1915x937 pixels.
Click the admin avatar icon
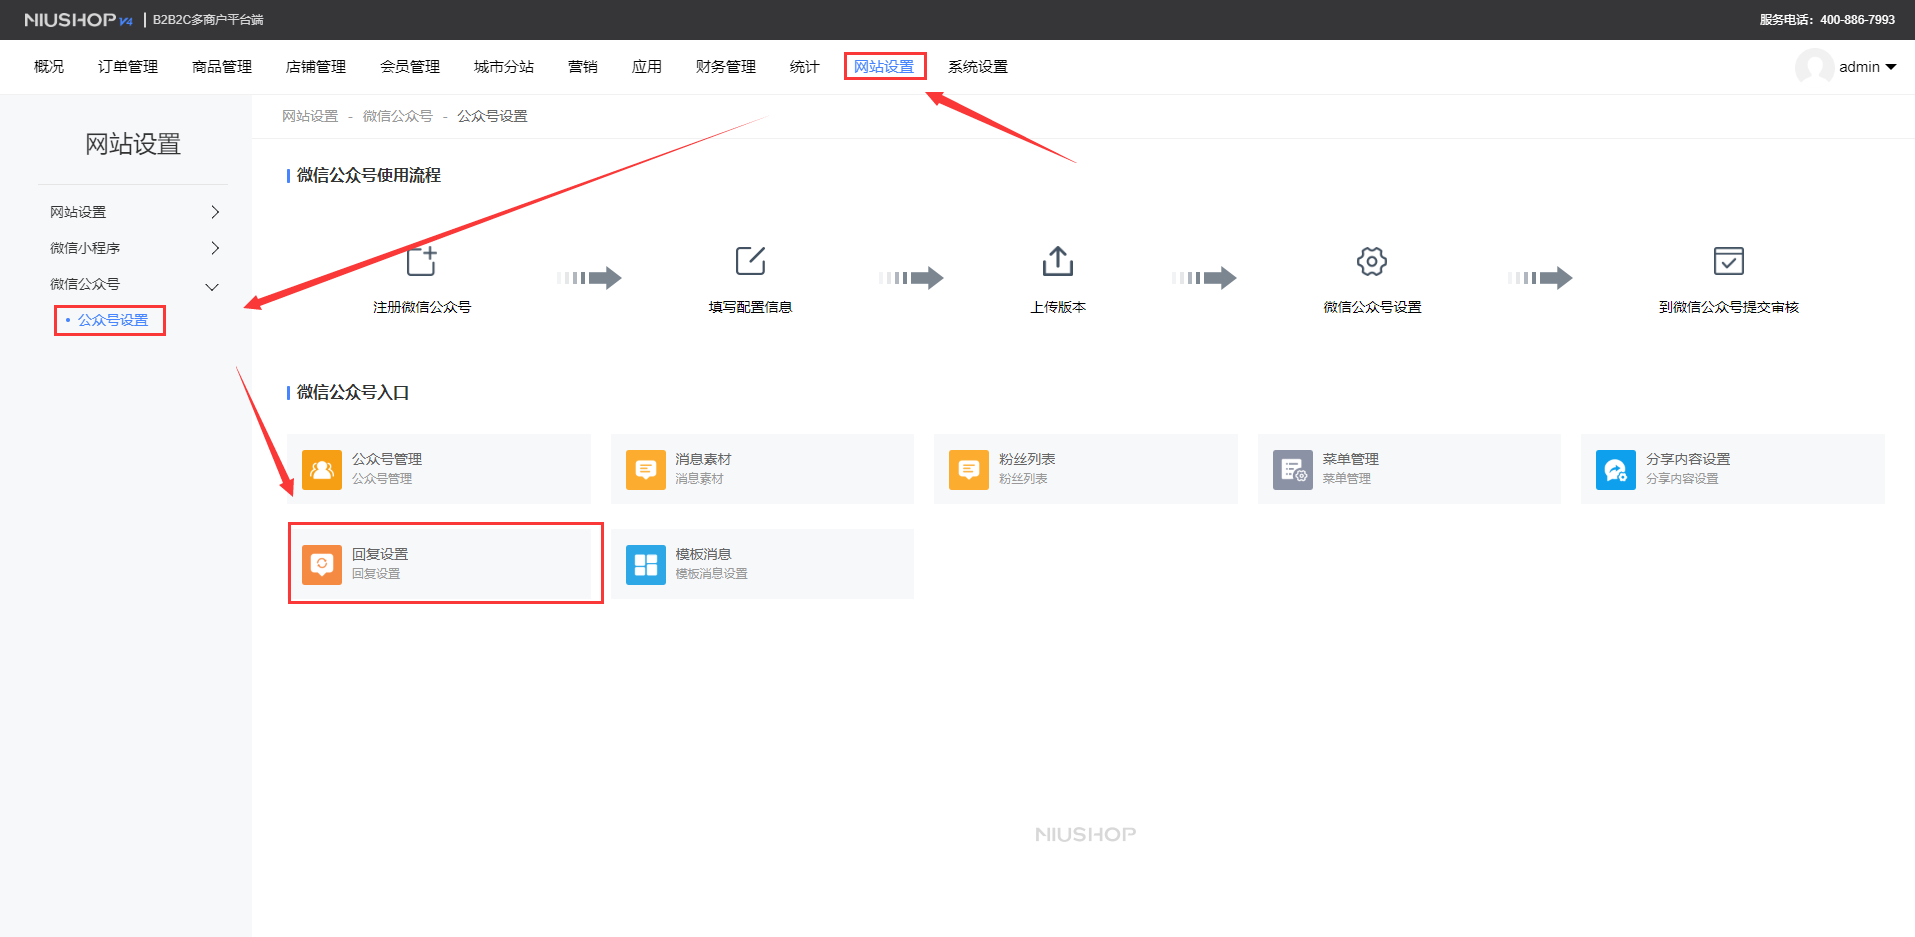coord(1814,67)
